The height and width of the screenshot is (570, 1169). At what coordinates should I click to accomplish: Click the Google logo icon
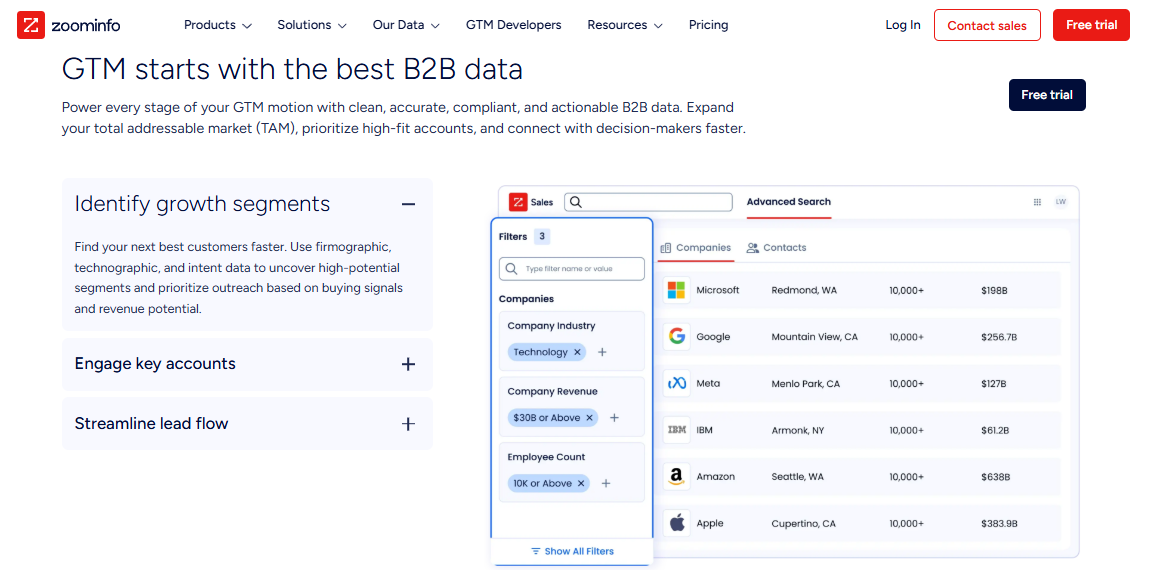tap(676, 337)
